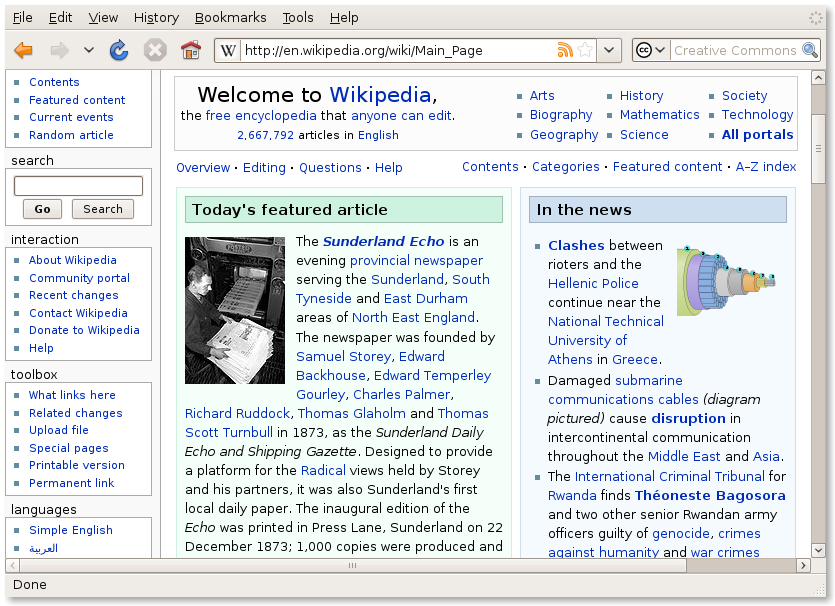The height and width of the screenshot is (606, 835).
Task: Open the Technology portal link
Action: click(x=757, y=115)
